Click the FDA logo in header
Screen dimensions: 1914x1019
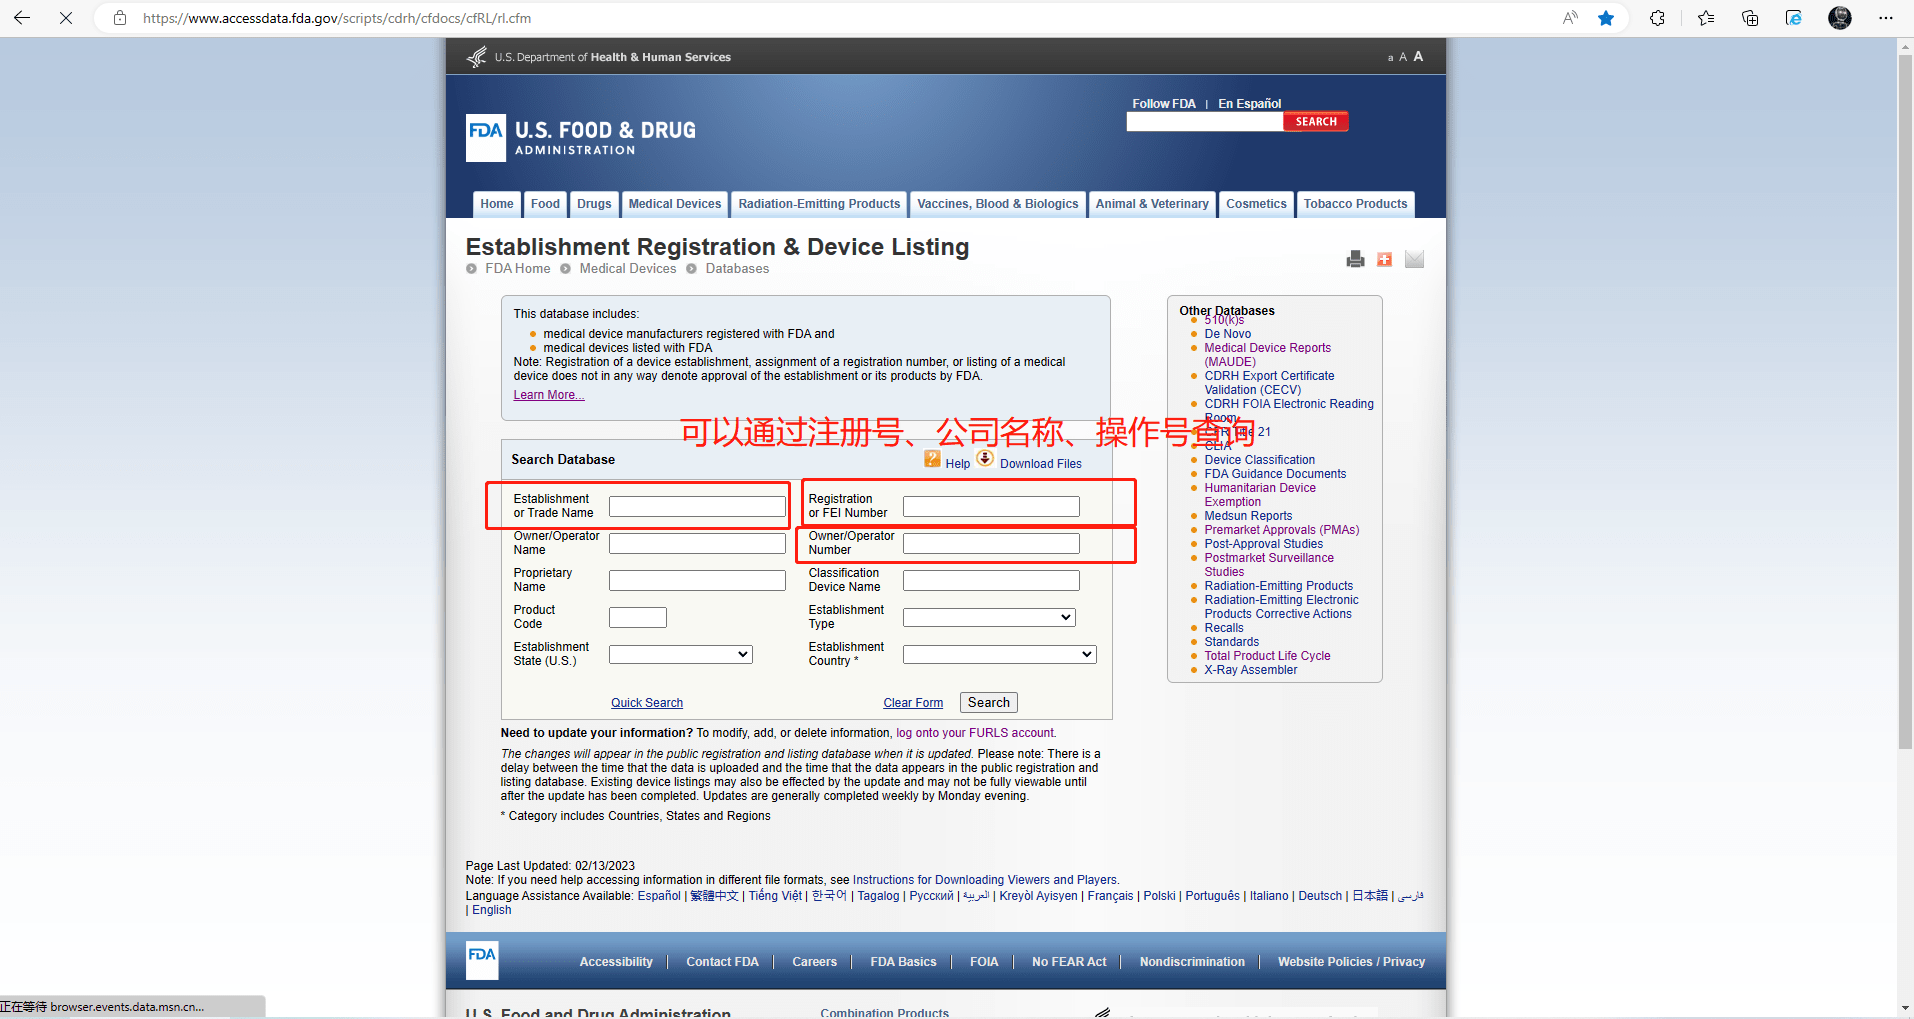(486, 138)
